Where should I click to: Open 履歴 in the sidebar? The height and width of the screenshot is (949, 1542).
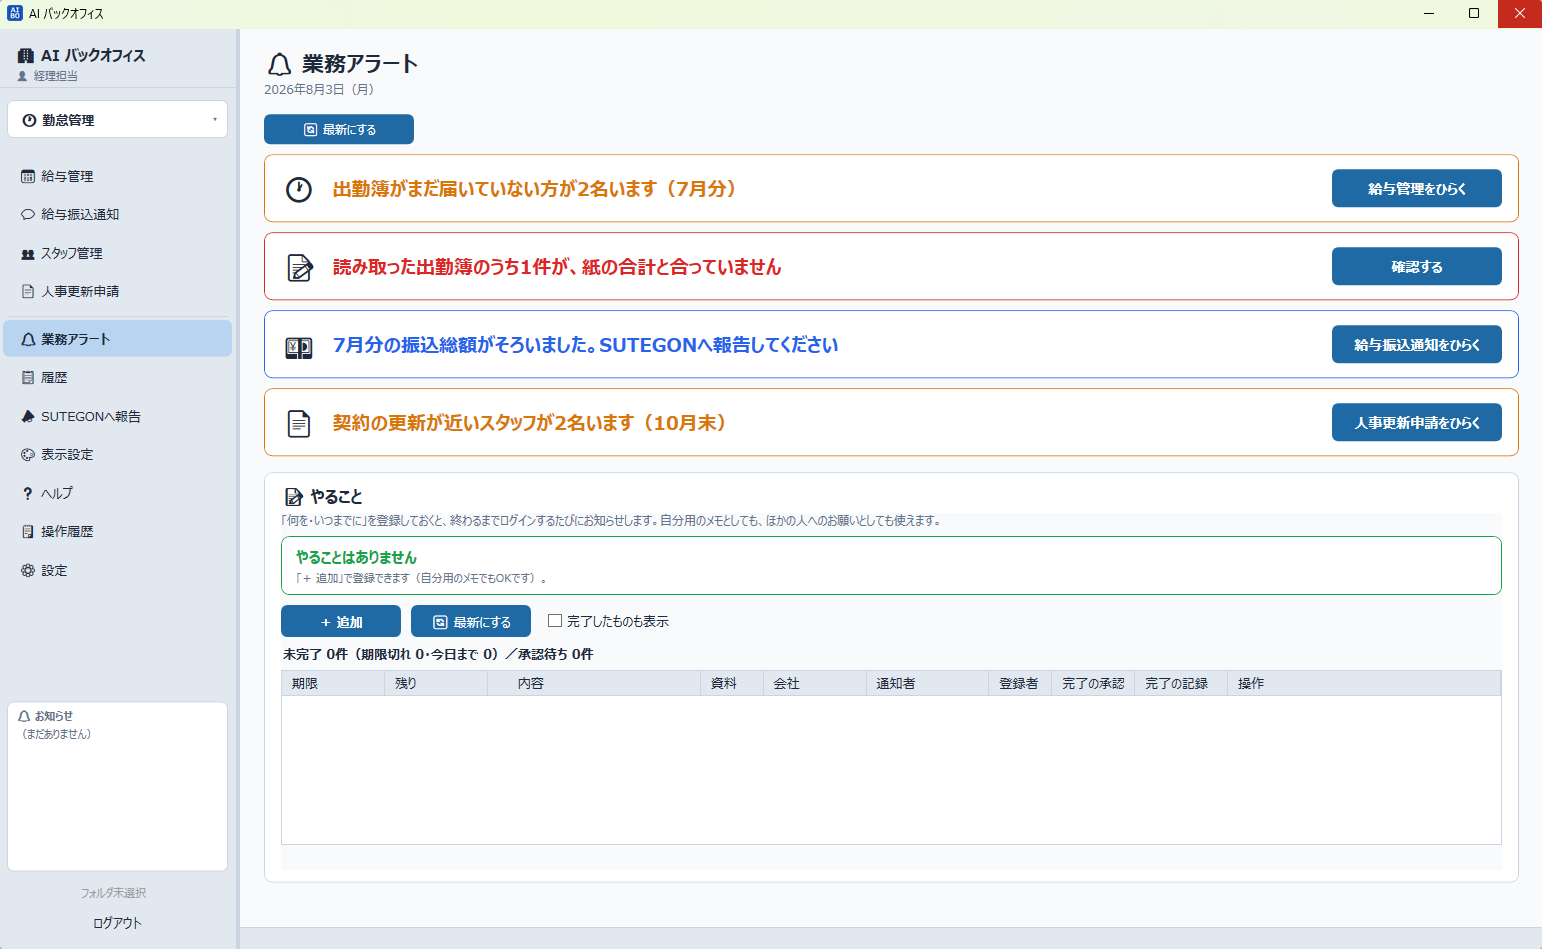point(117,377)
